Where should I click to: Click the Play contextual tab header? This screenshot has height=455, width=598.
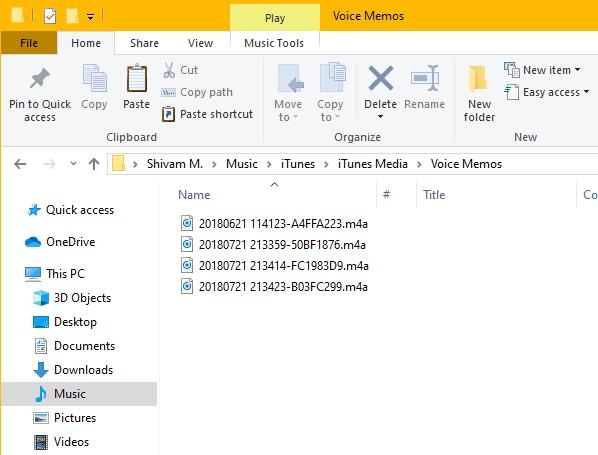pos(275,18)
